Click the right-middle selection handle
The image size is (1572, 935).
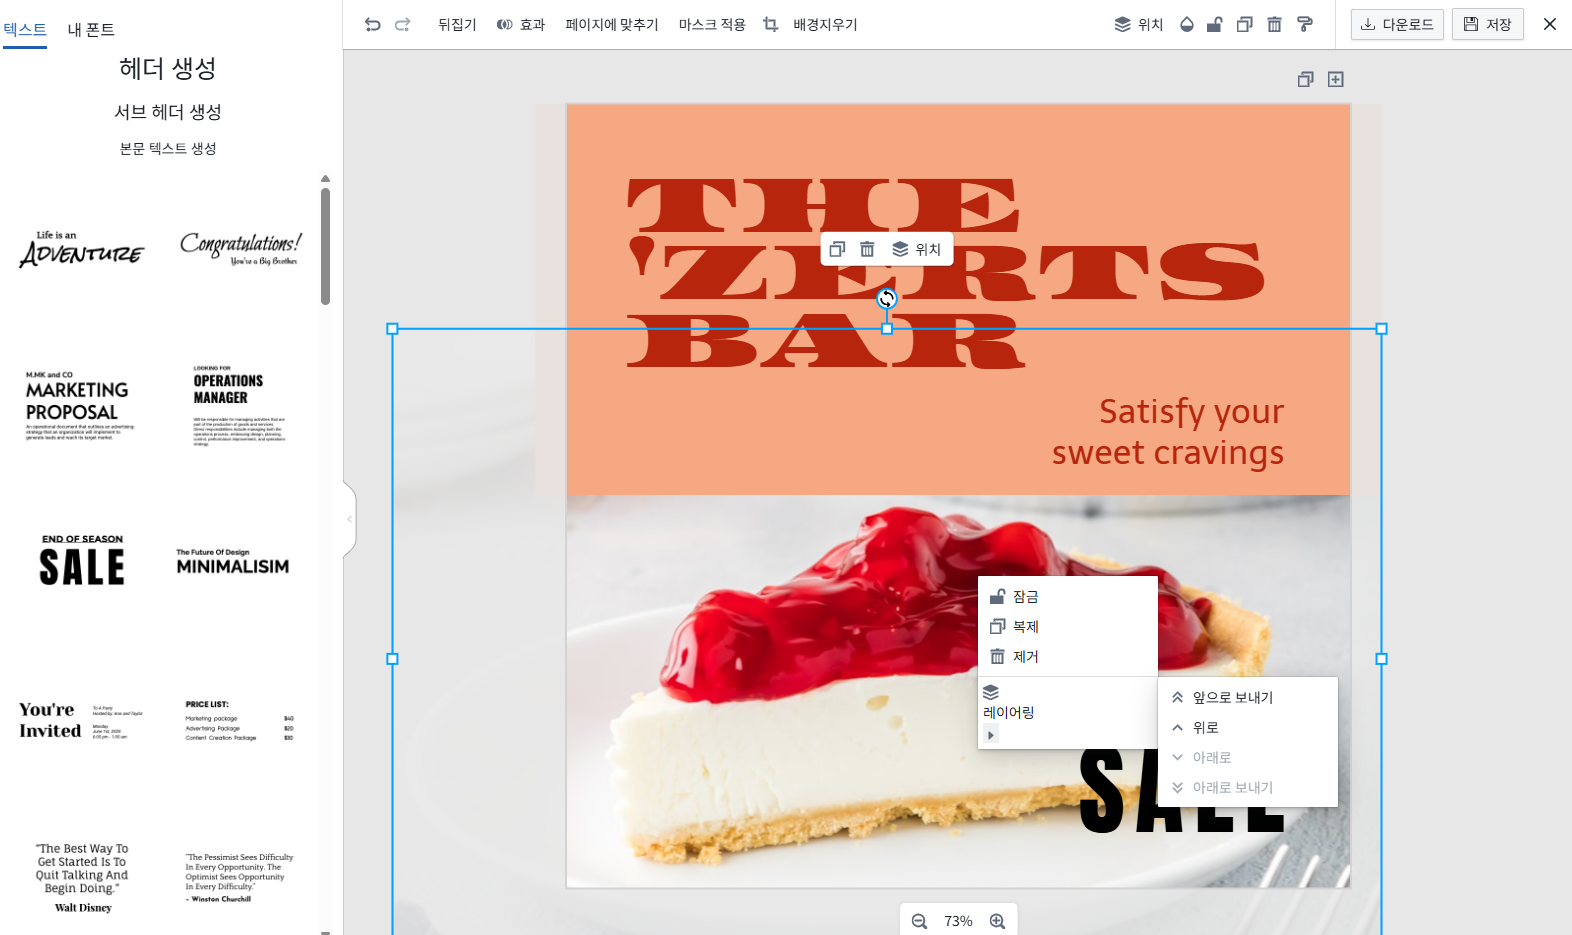tap(1381, 659)
